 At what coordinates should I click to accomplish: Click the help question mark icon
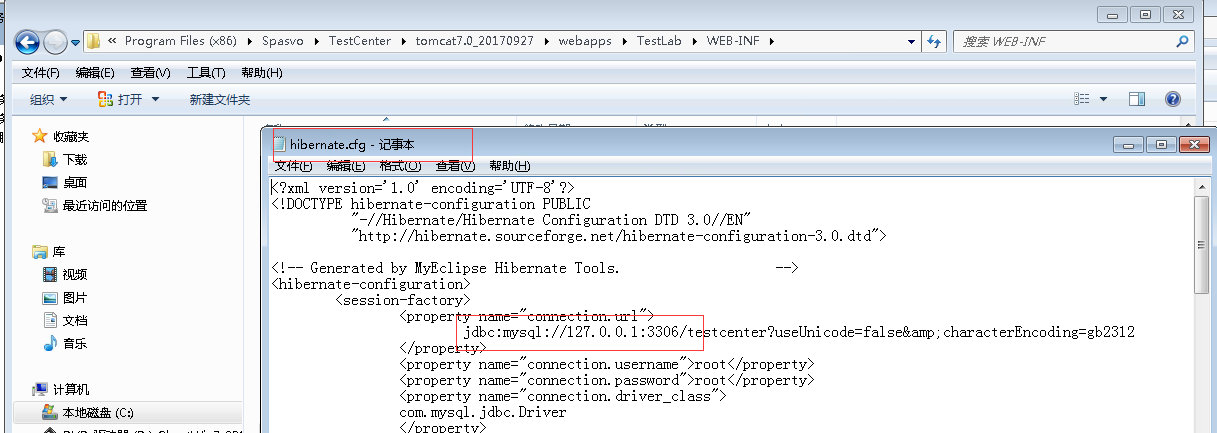pyautogui.click(x=1172, y=99)
